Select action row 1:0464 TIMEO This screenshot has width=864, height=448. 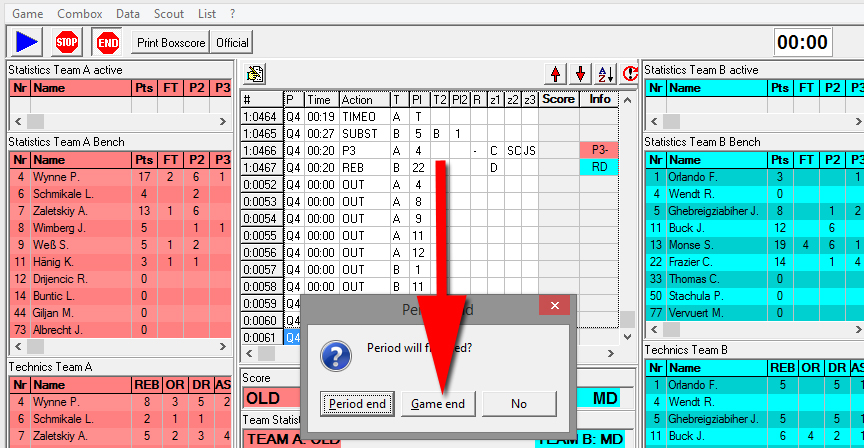coord(429,117)
